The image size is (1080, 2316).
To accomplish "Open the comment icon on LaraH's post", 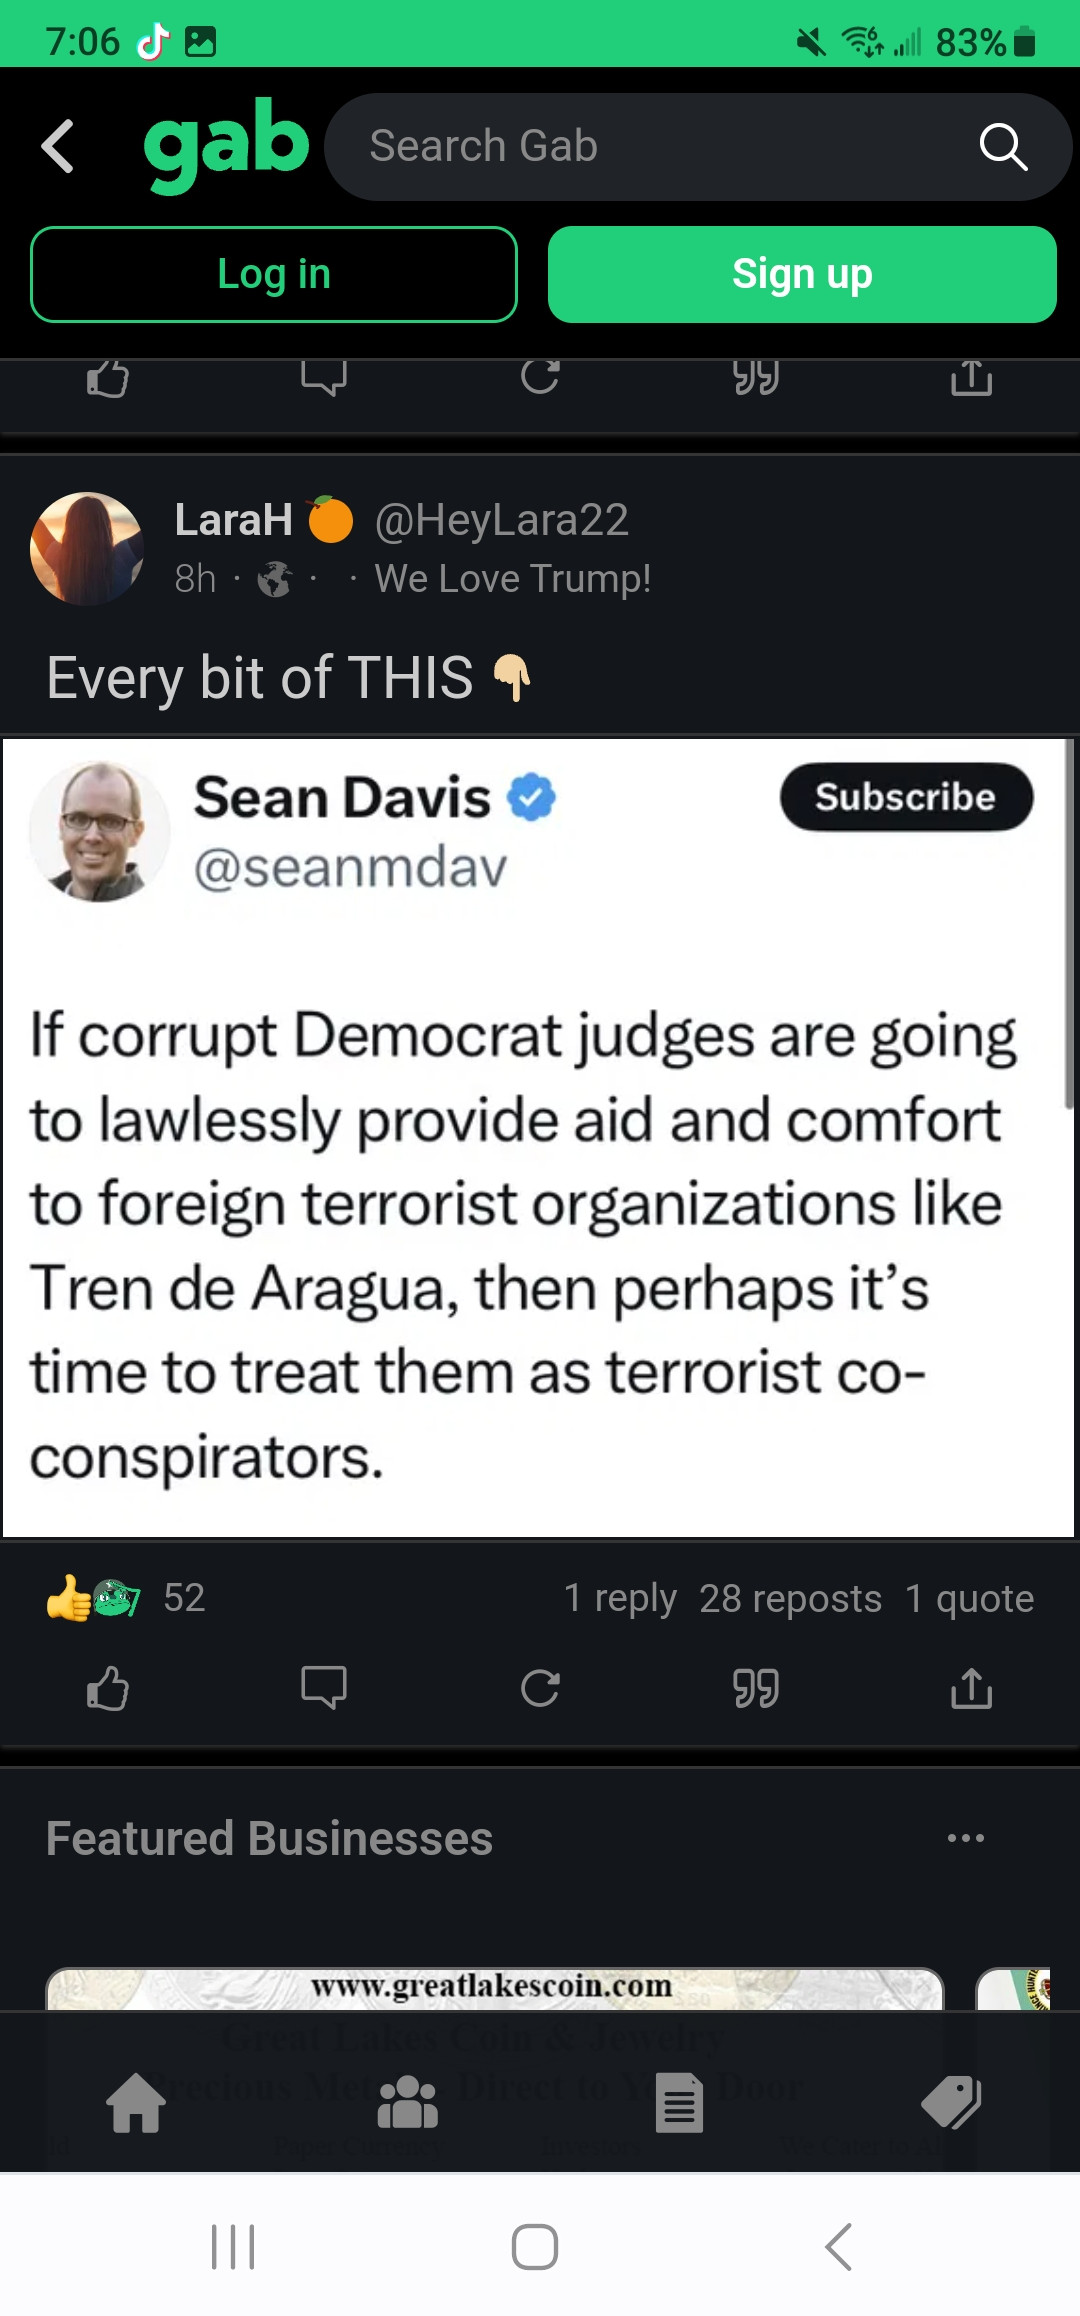I will click(324, 1689).
